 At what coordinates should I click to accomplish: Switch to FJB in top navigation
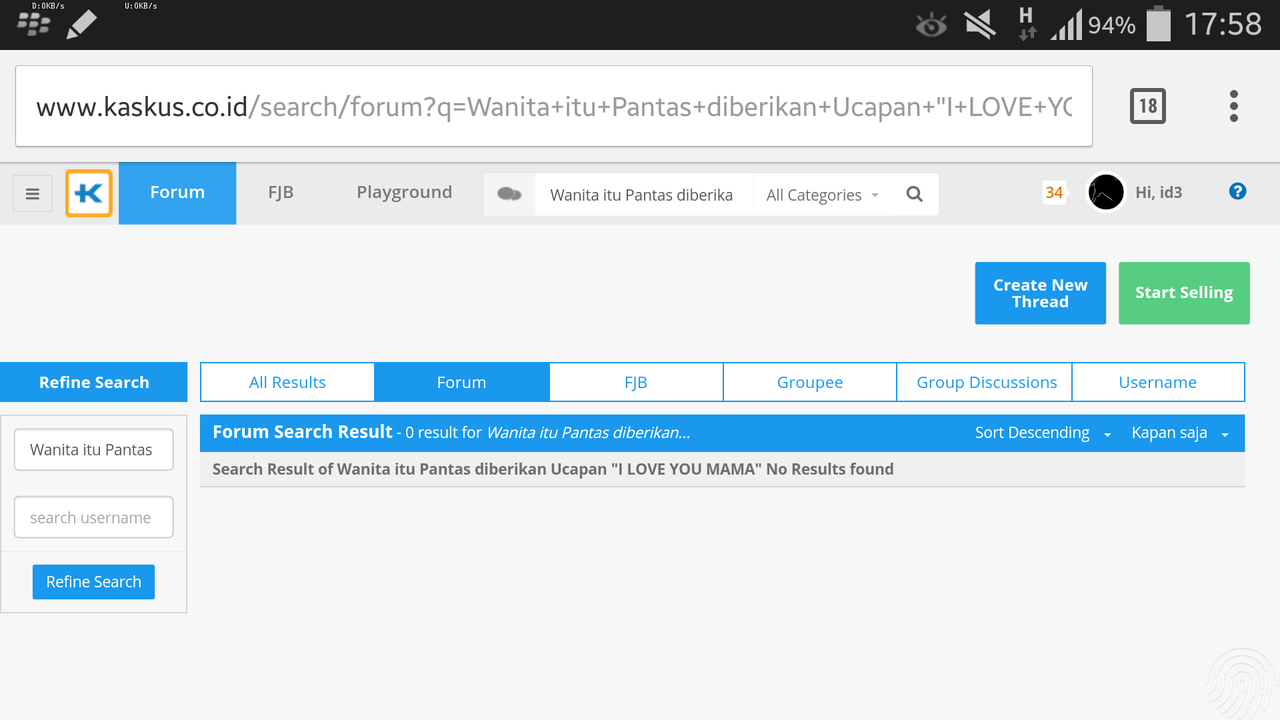click(281, 193)
